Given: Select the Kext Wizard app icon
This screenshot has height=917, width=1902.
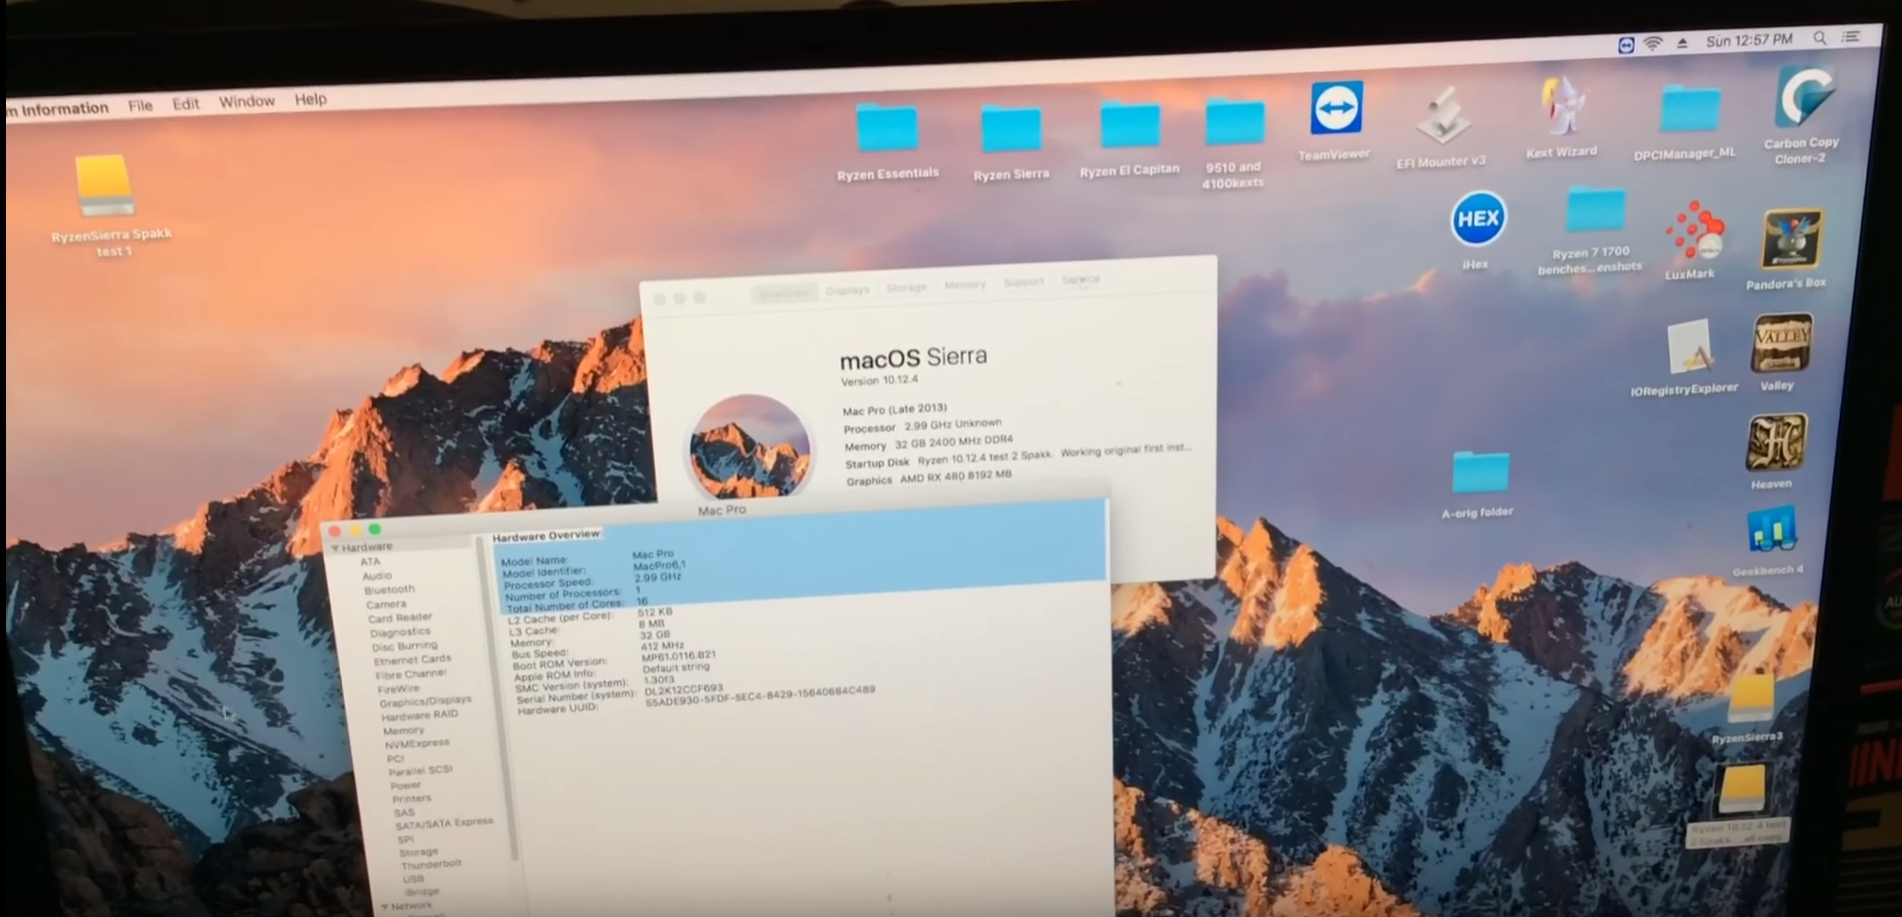Looking at the screenshot, I should 1561,106.
